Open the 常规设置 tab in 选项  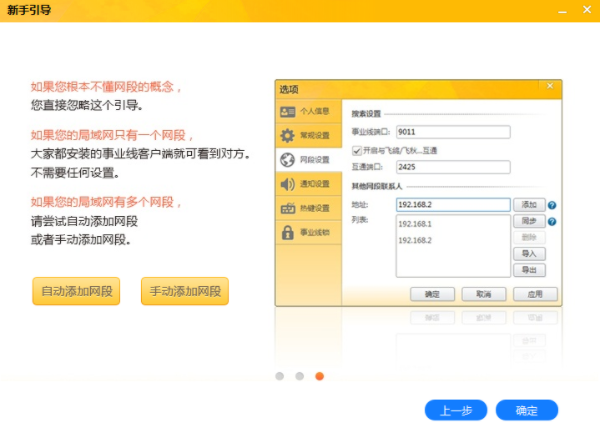click(x=308, y=136)
